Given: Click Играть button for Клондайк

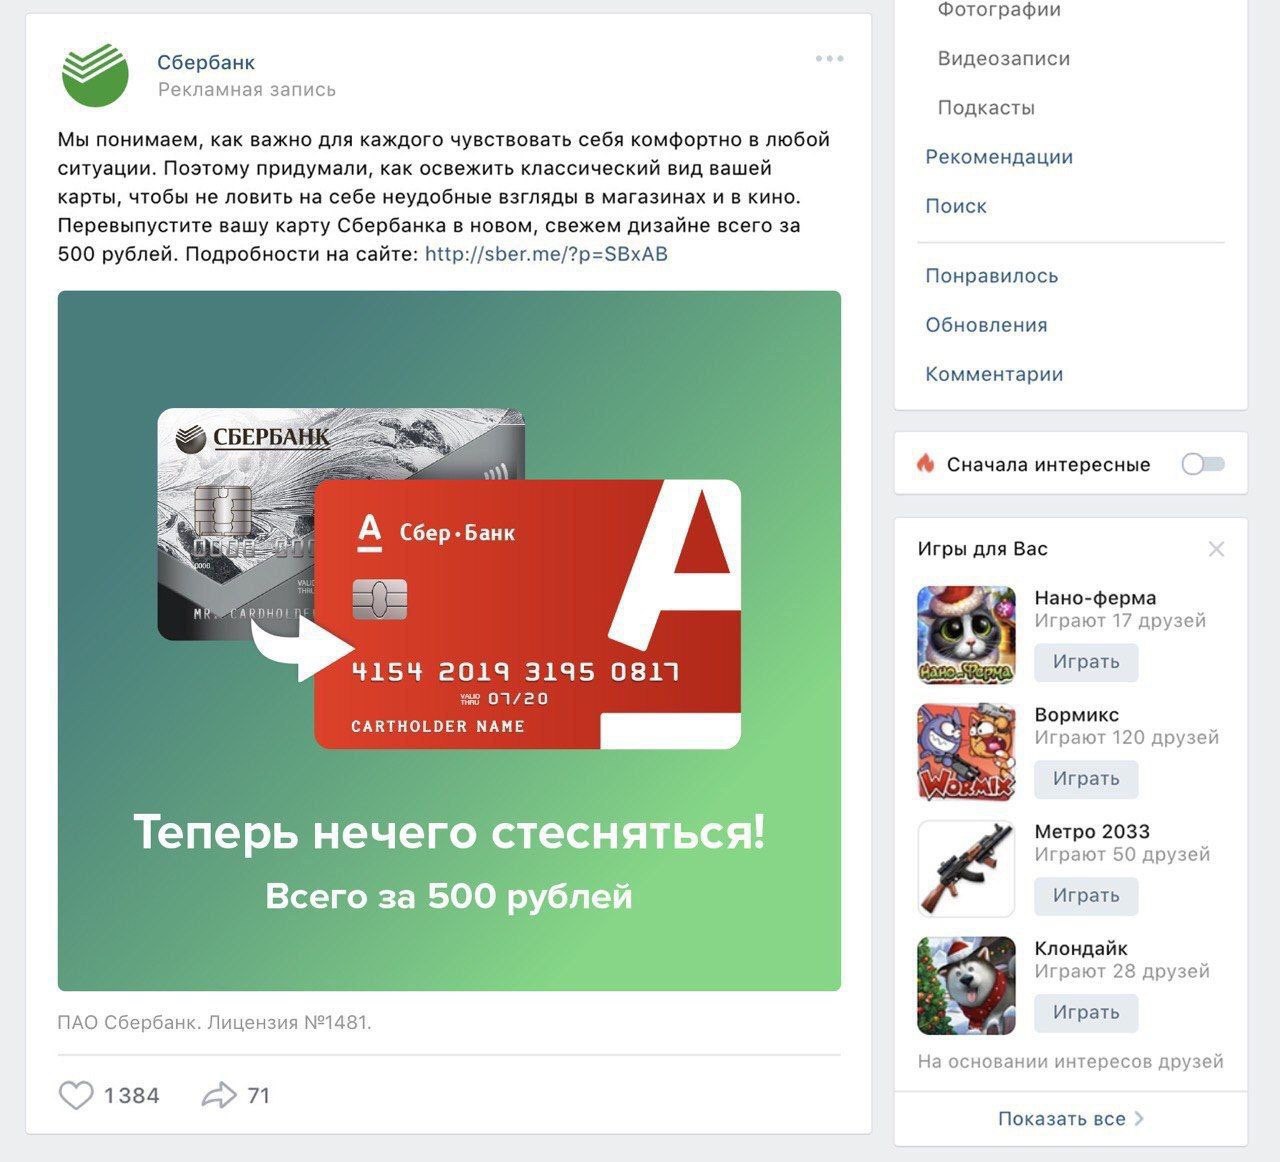Looking at the screenshot, I should point(1086,1013).
